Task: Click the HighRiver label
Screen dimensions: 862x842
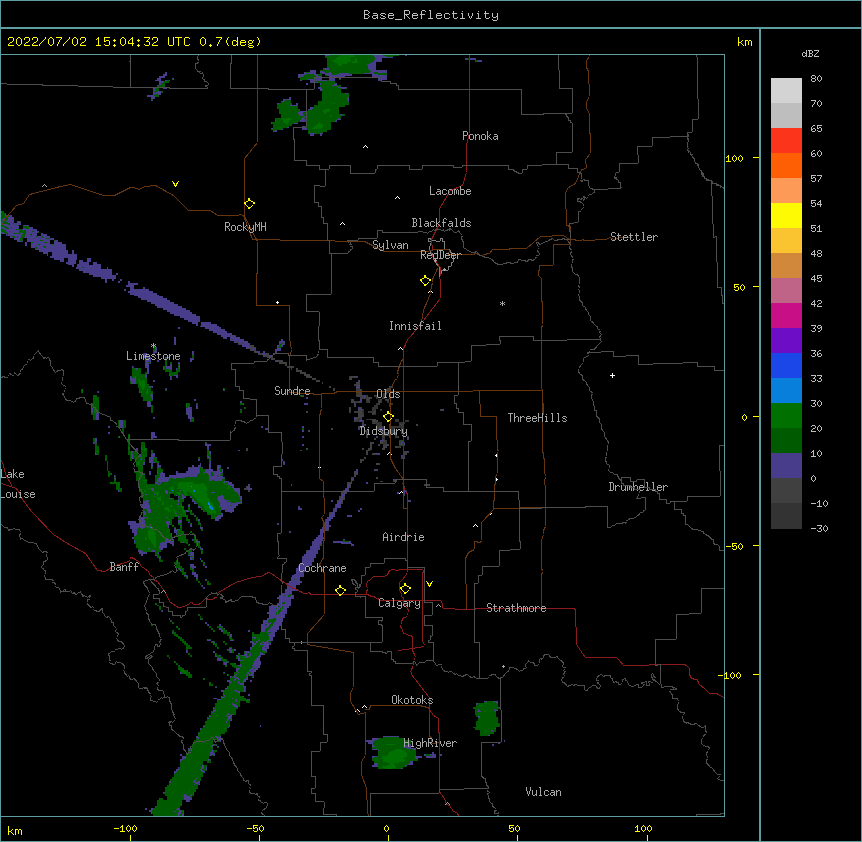Action: click(430, 743)
